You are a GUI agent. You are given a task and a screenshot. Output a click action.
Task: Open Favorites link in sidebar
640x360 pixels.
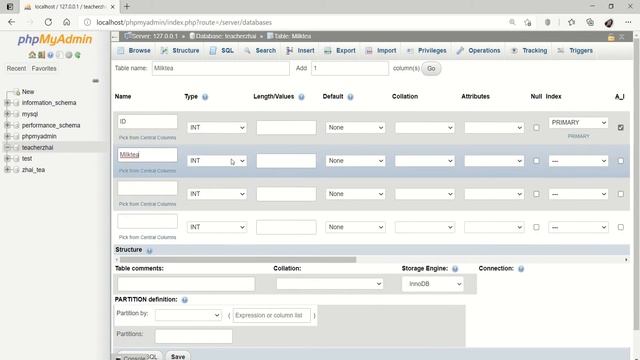click(x=44, y=69)
